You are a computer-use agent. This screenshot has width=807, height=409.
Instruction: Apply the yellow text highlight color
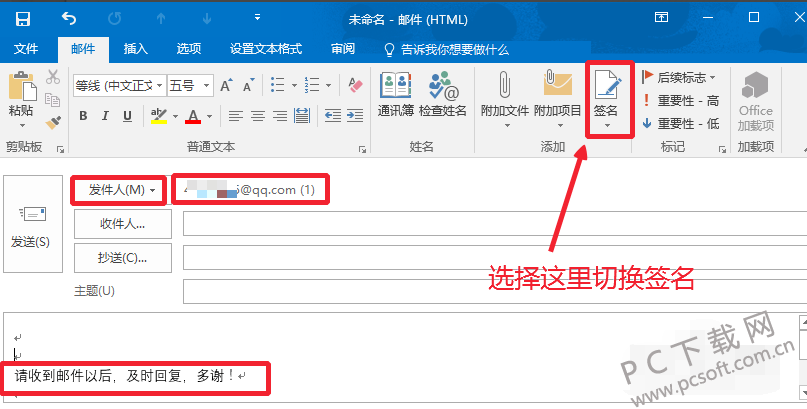[x=159, y=116]
